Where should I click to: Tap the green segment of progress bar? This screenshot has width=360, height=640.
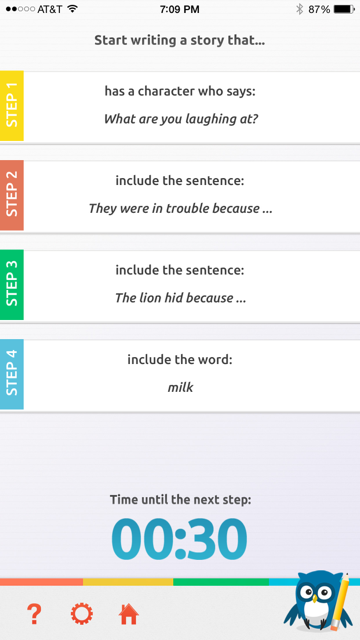221,582
